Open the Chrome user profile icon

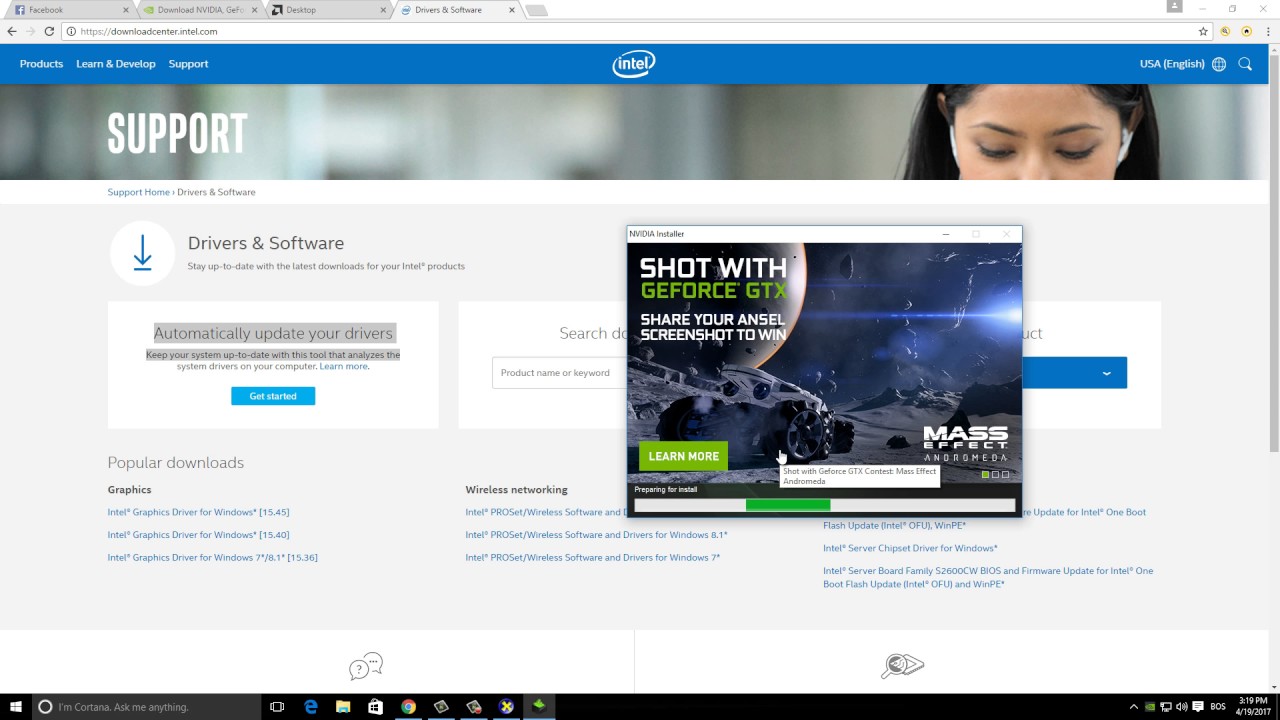pyautogui.click(x=1174, y=7)
